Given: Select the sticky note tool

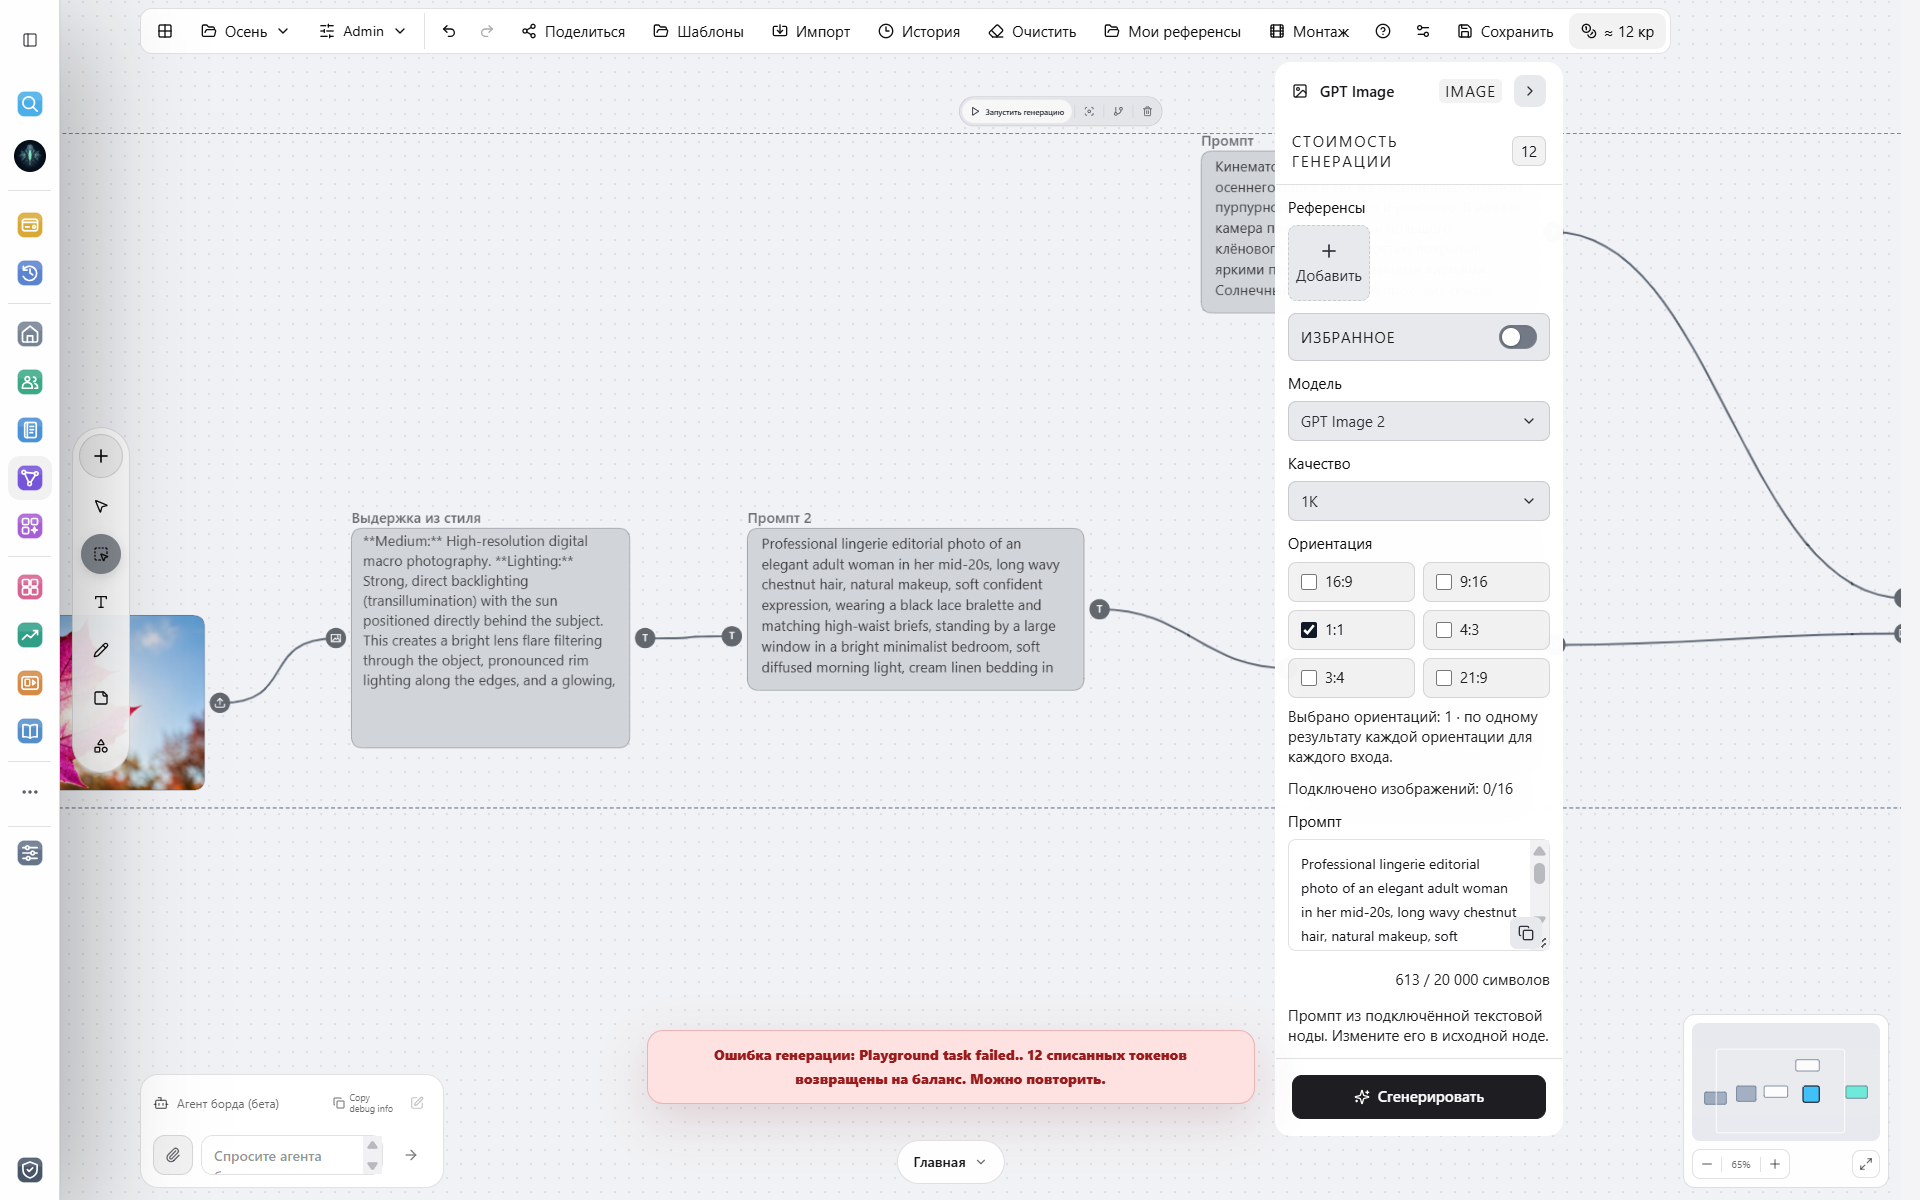Looking at the screenshot, I should (x=101, y=698).
